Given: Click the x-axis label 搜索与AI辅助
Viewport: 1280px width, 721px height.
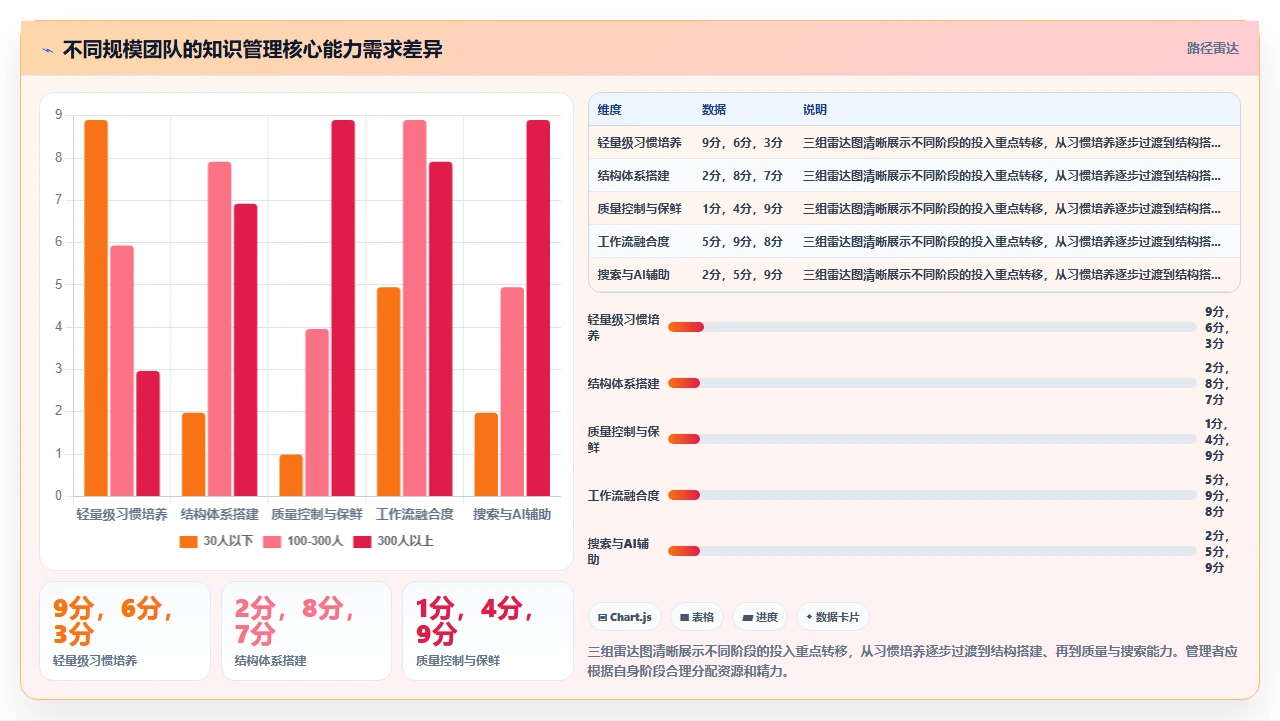Looking at the screenshot, I should [x=512, y=514].
